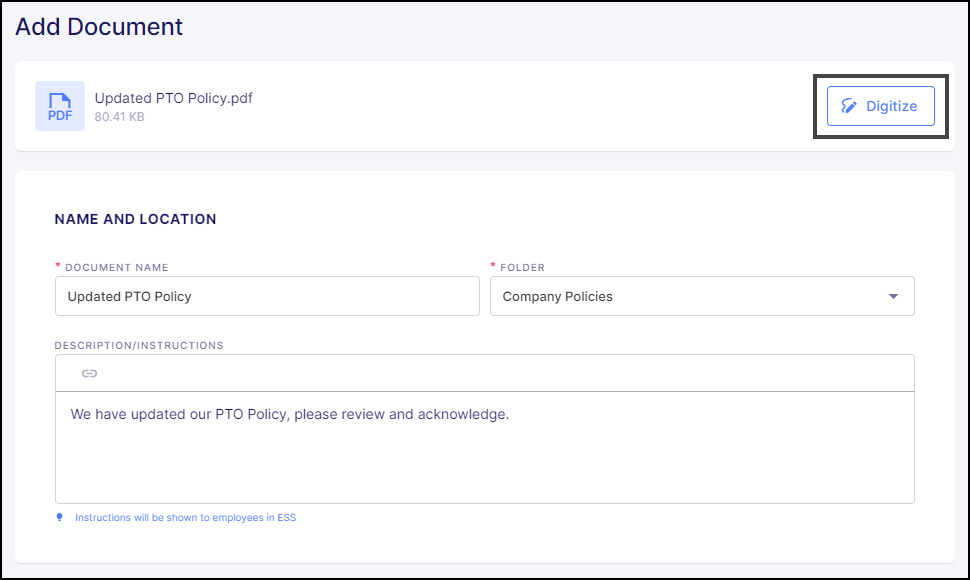Screen dimensions: 970x580
Task: Click the link icon in the description toolbar
Action: pyautogui.click(x=90, y=373)
